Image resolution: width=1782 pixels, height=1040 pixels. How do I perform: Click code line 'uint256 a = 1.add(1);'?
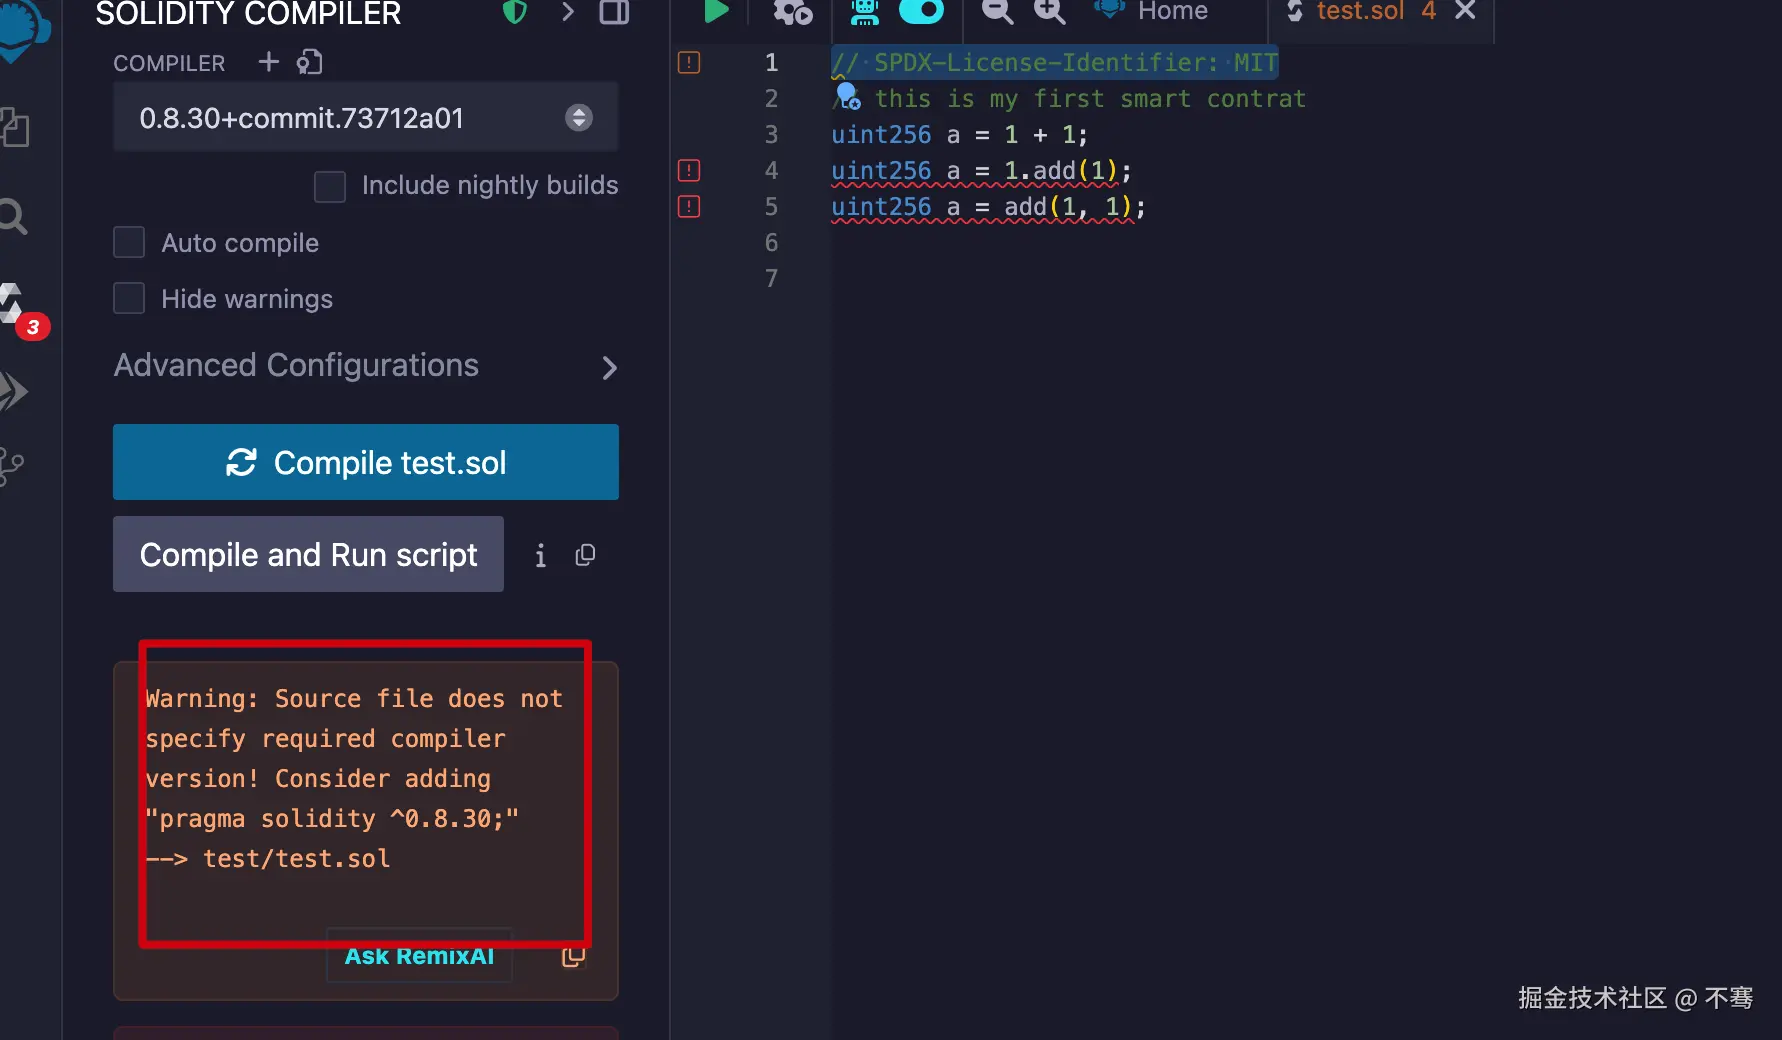981,170
